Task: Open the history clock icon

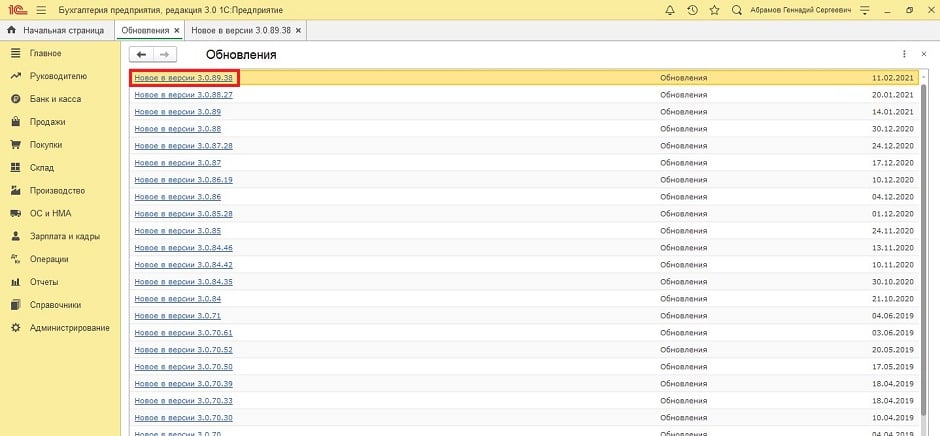Action: coord(692,10)
